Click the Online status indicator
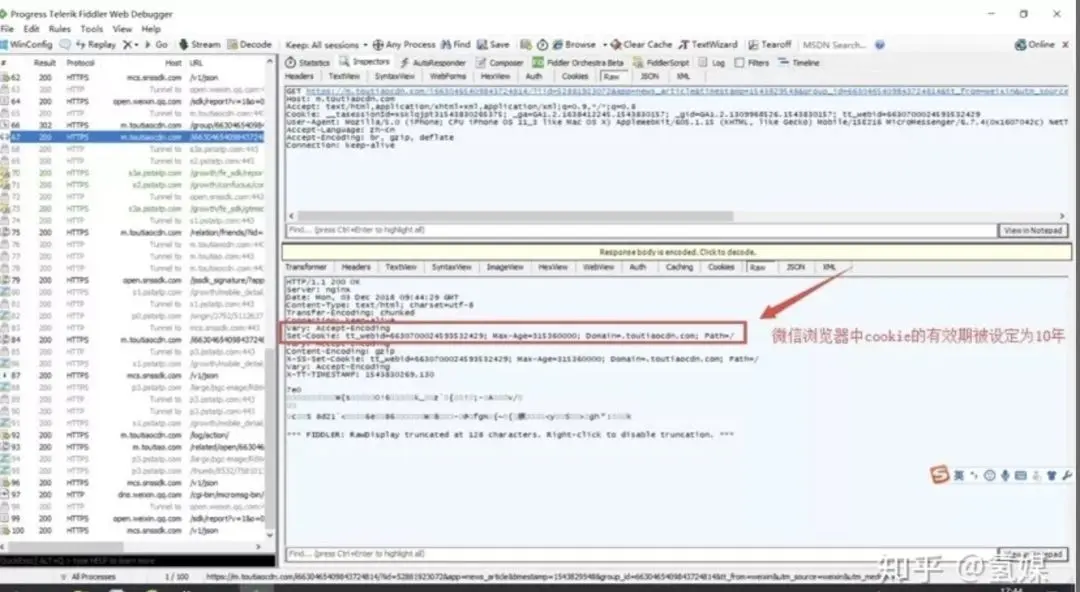The width and height of the screenshot is (1080, 592). [1035, 44]
